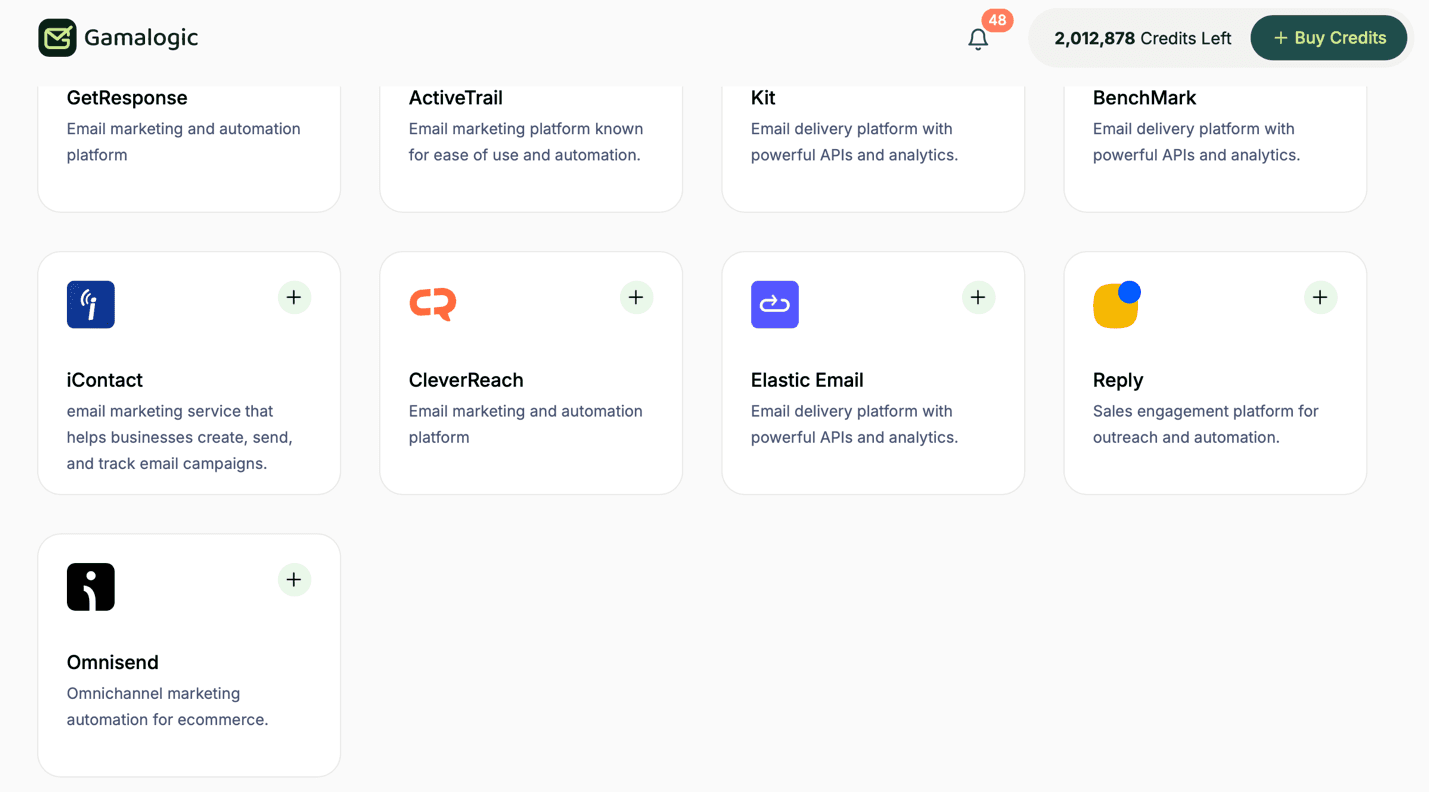Click the Elastic Email logo icon
Image resolution: width=1429 pixels, height=792 pixels.
click(x=775, y=305)
